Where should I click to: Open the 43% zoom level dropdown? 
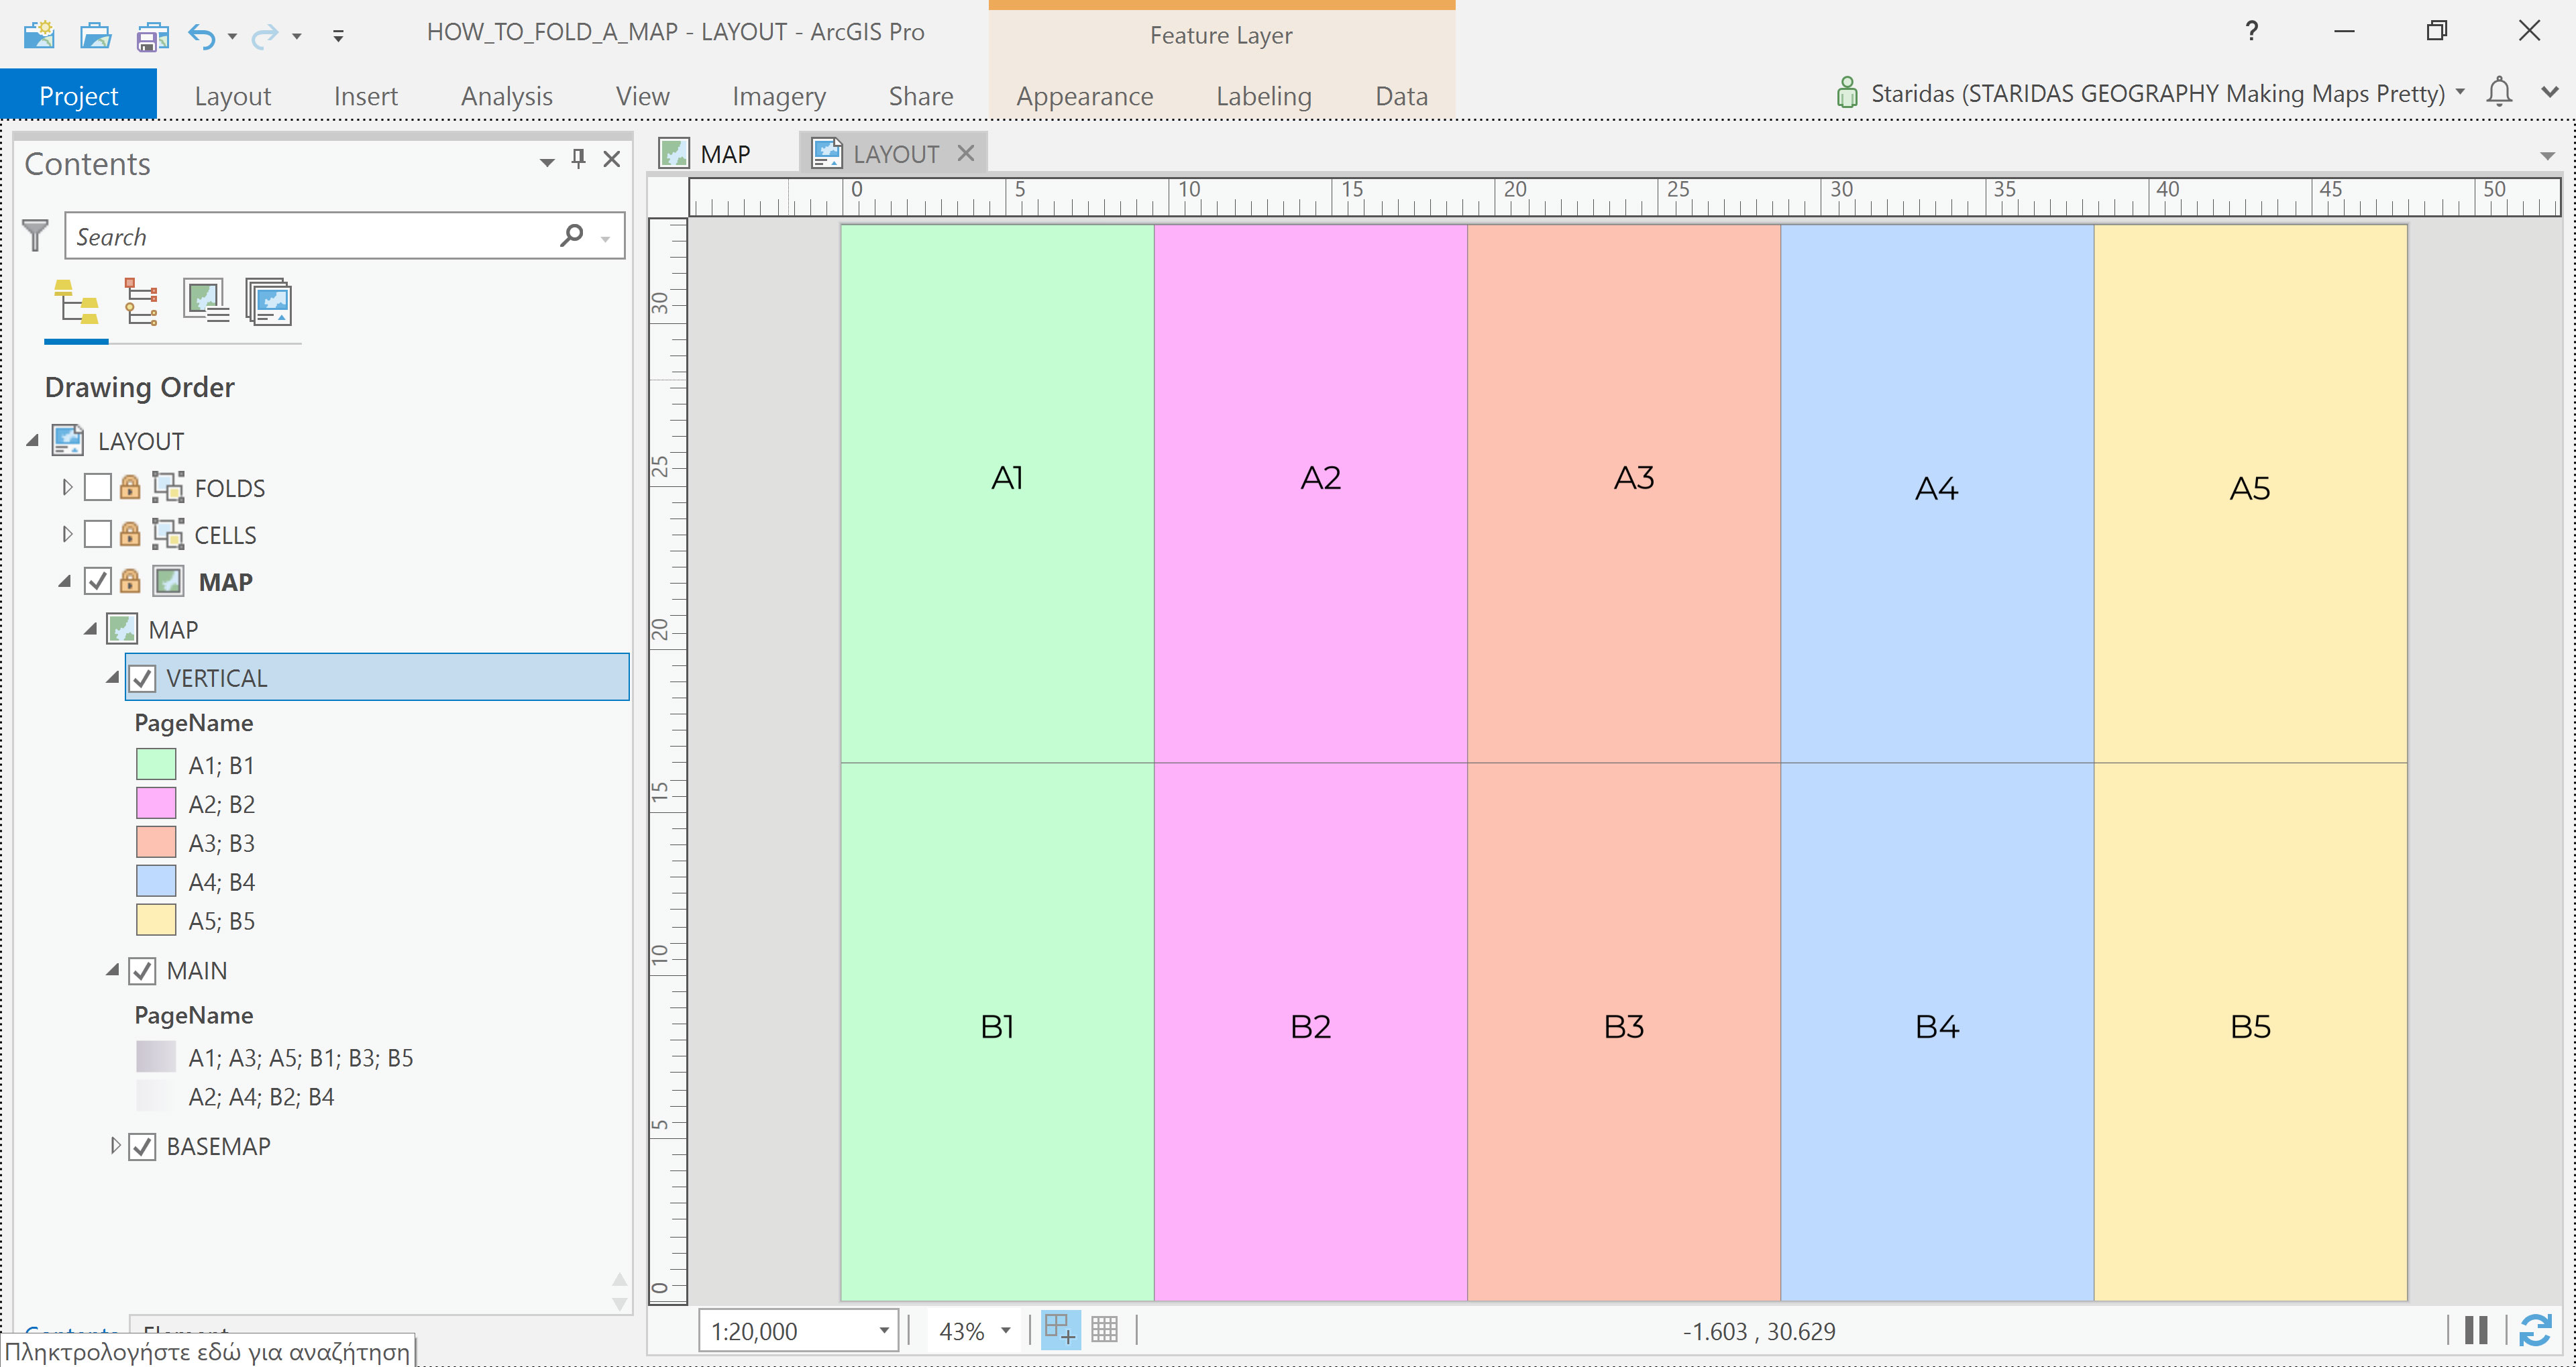(1006, 1331)
